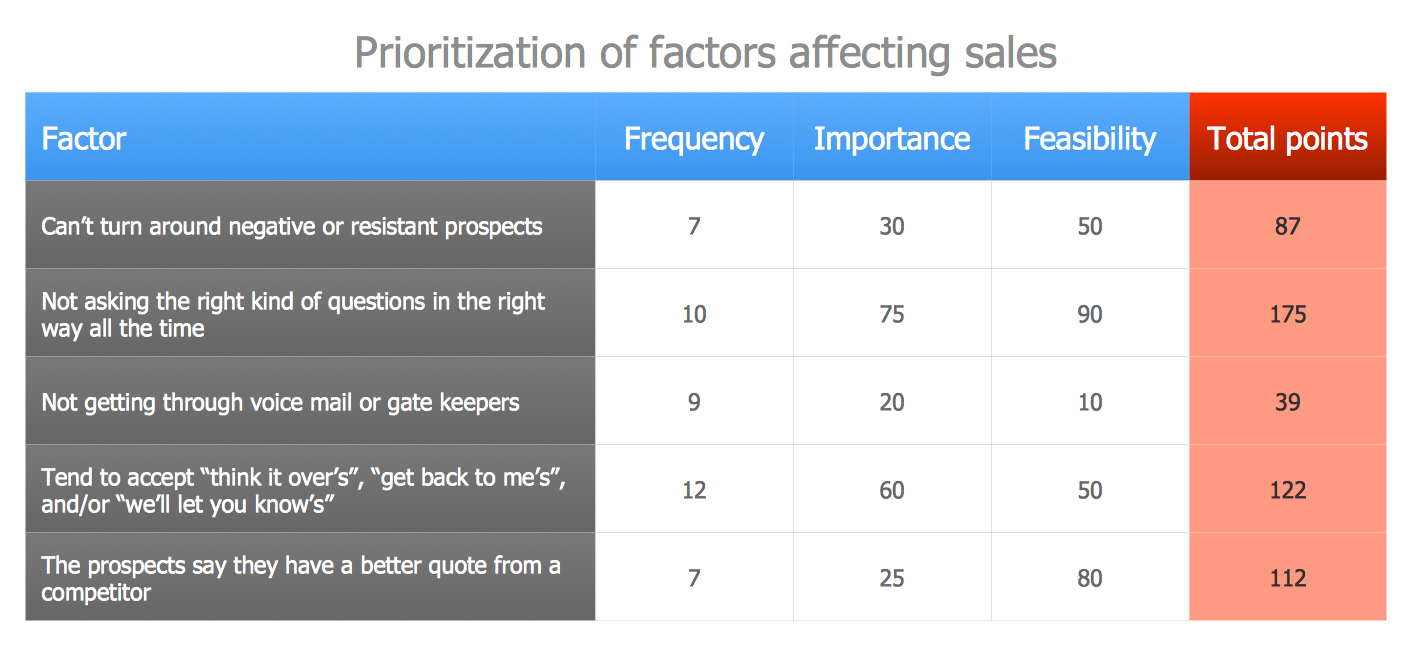Click the Feasibility value 90
1412x645 pixels.
1089,314
